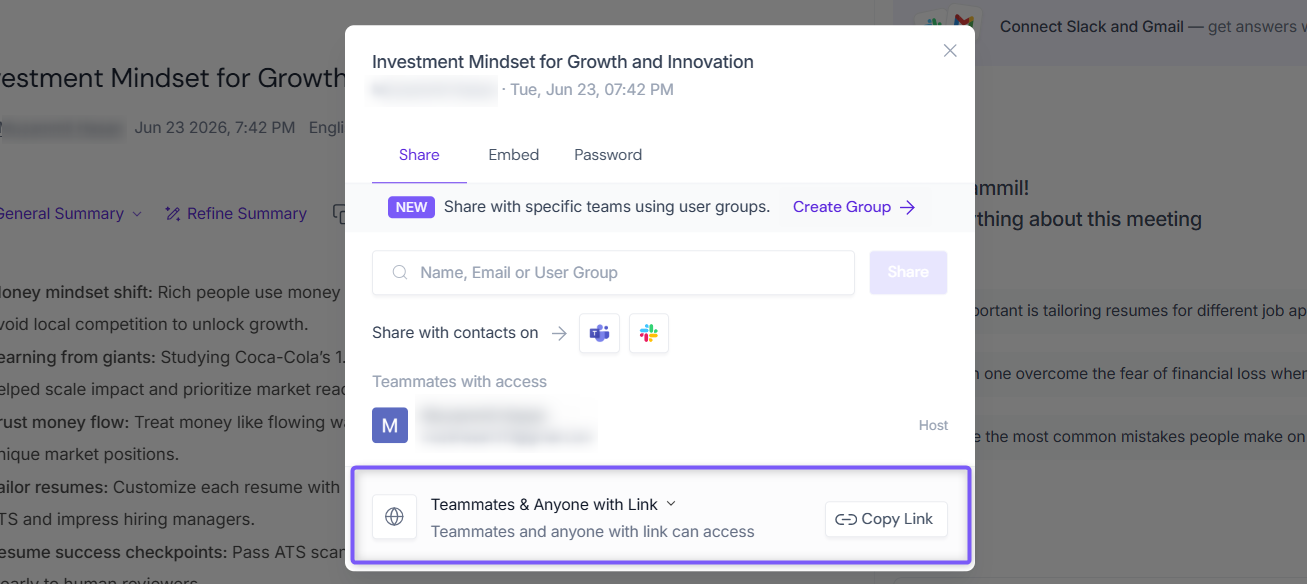Focus the Name, Email or User Group field

click(613, 272)
